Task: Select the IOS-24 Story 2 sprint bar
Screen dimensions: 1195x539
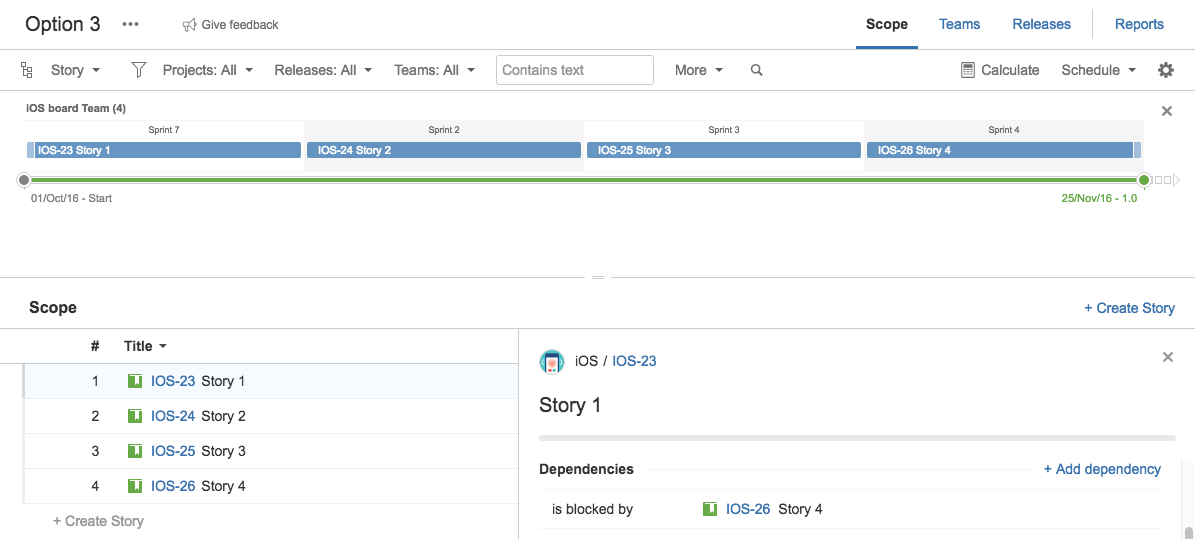Action: [444, 150]
